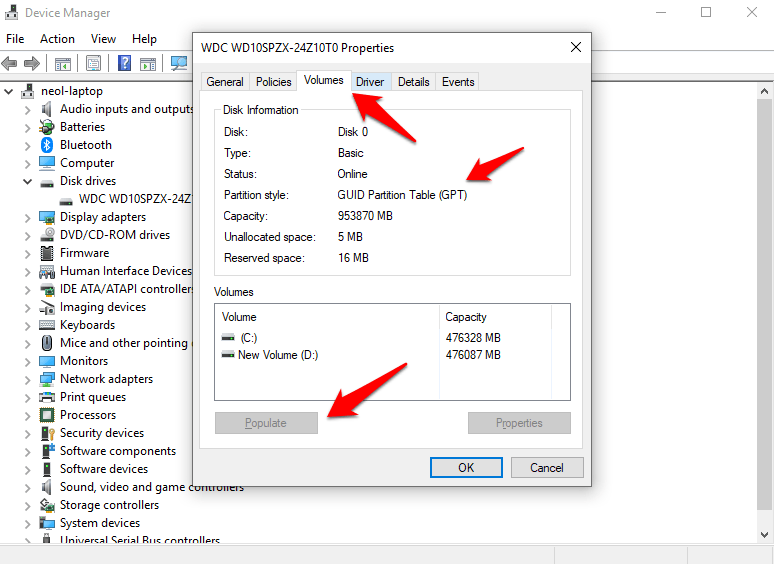Expand the Keyboards category
Image resolution: width=774 pixels, height=564 pixels.
(x=28, y=325)
